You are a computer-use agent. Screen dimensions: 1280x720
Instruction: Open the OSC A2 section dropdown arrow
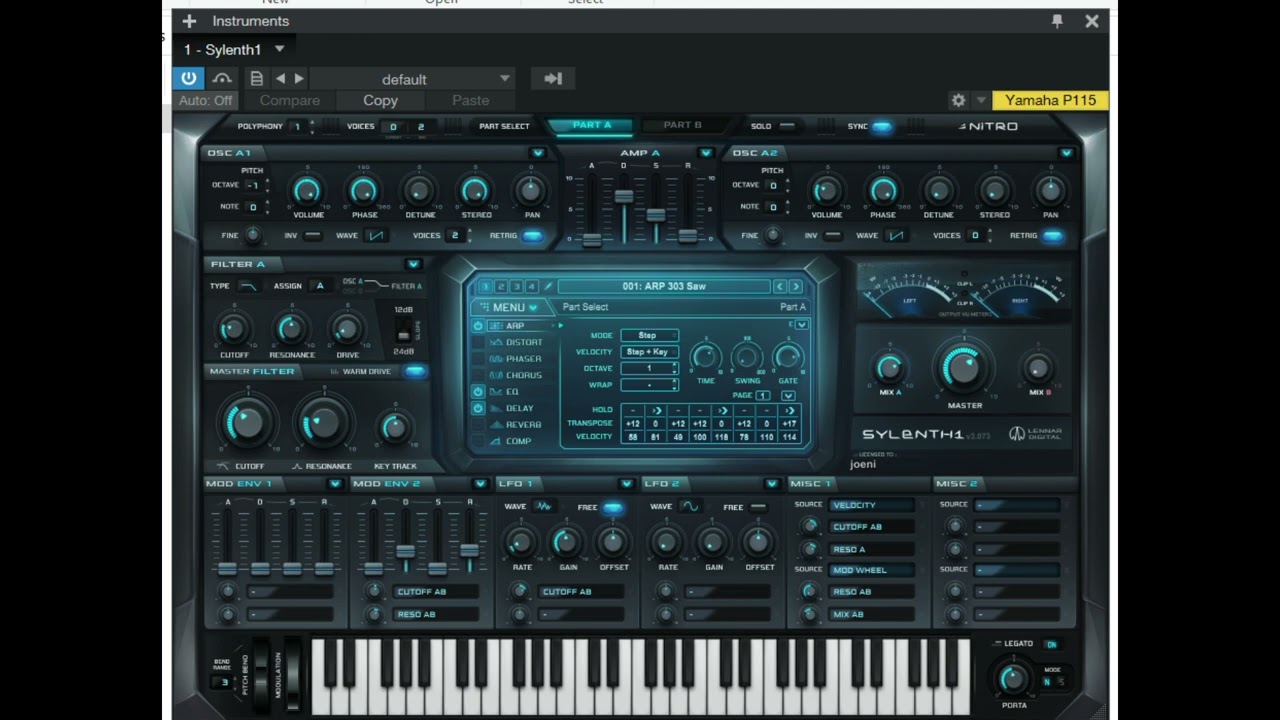[1066, 153]
